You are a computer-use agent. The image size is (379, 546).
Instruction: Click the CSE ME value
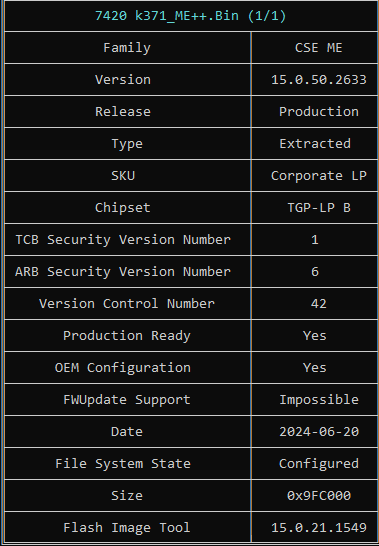pos(318,48)
